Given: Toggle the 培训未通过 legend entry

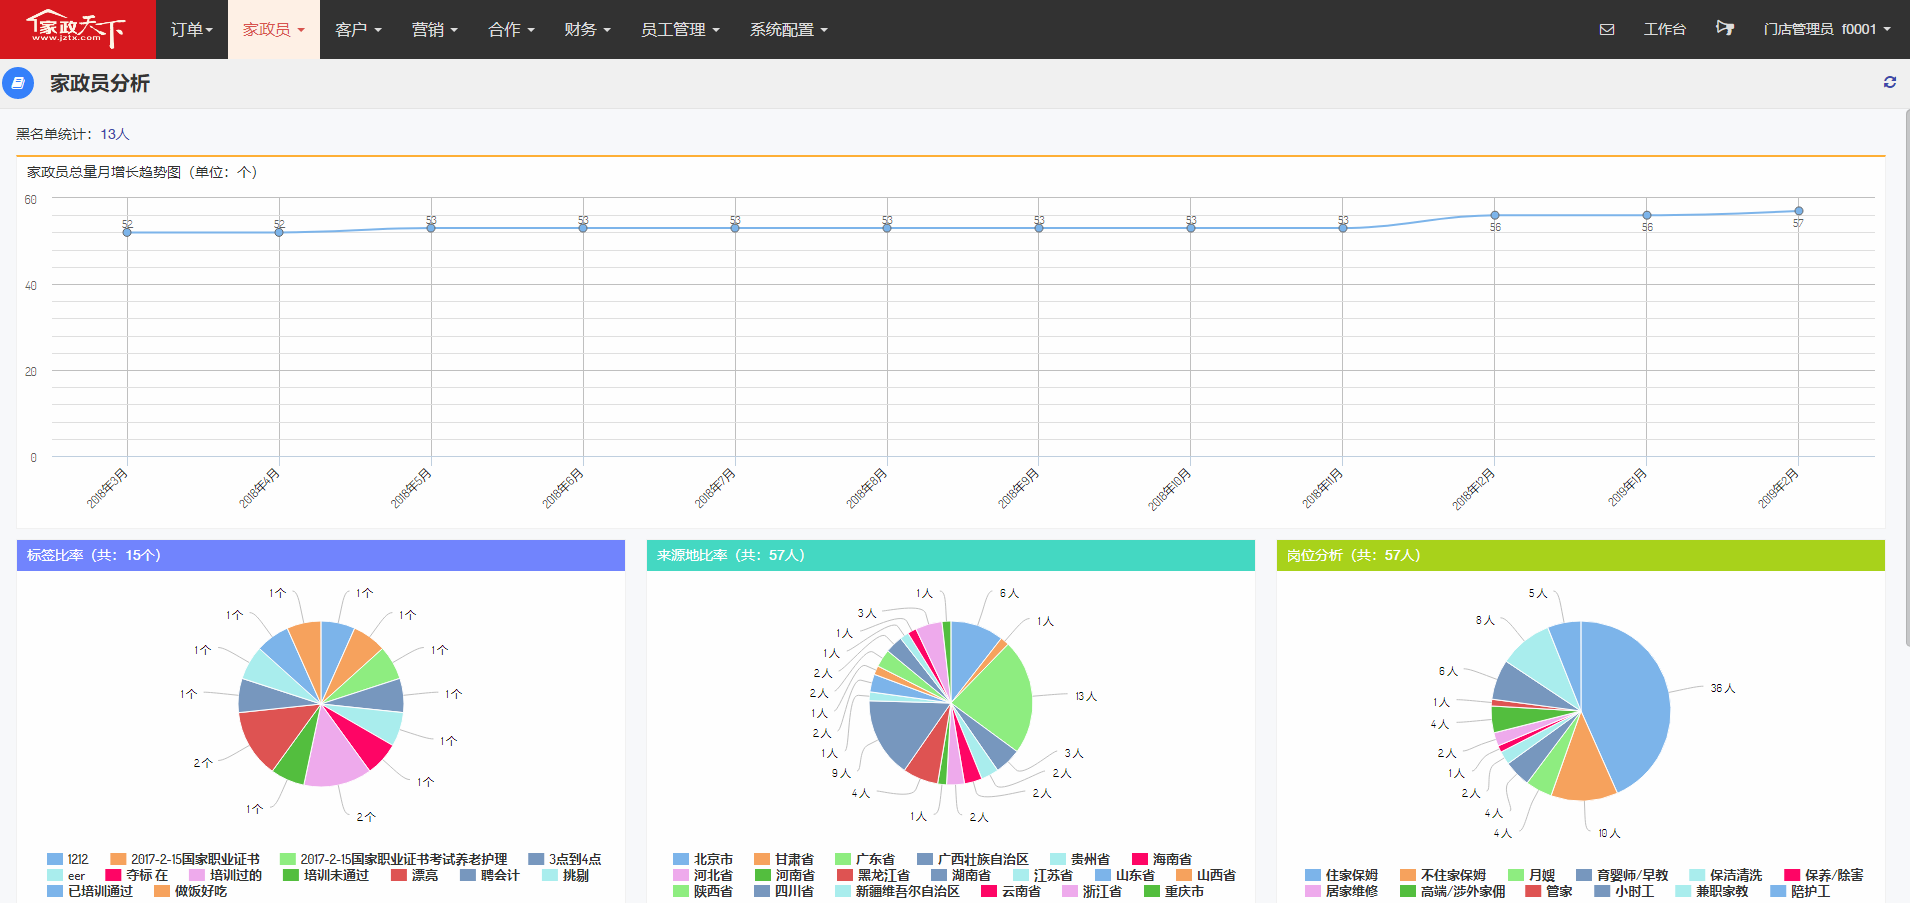Looking at the screenshot, I should pyautogui.click(x=326, y=875).
